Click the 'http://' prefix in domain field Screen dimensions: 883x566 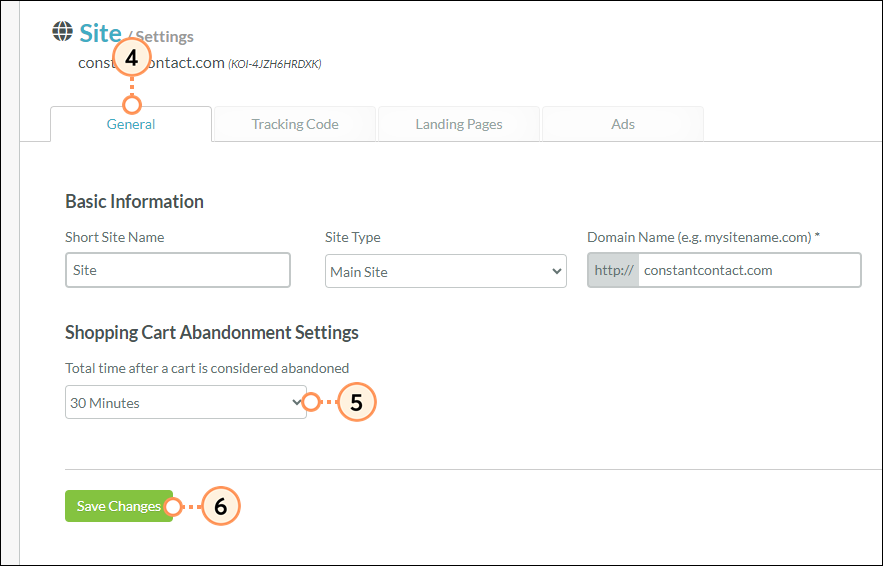tap(613, 270)
